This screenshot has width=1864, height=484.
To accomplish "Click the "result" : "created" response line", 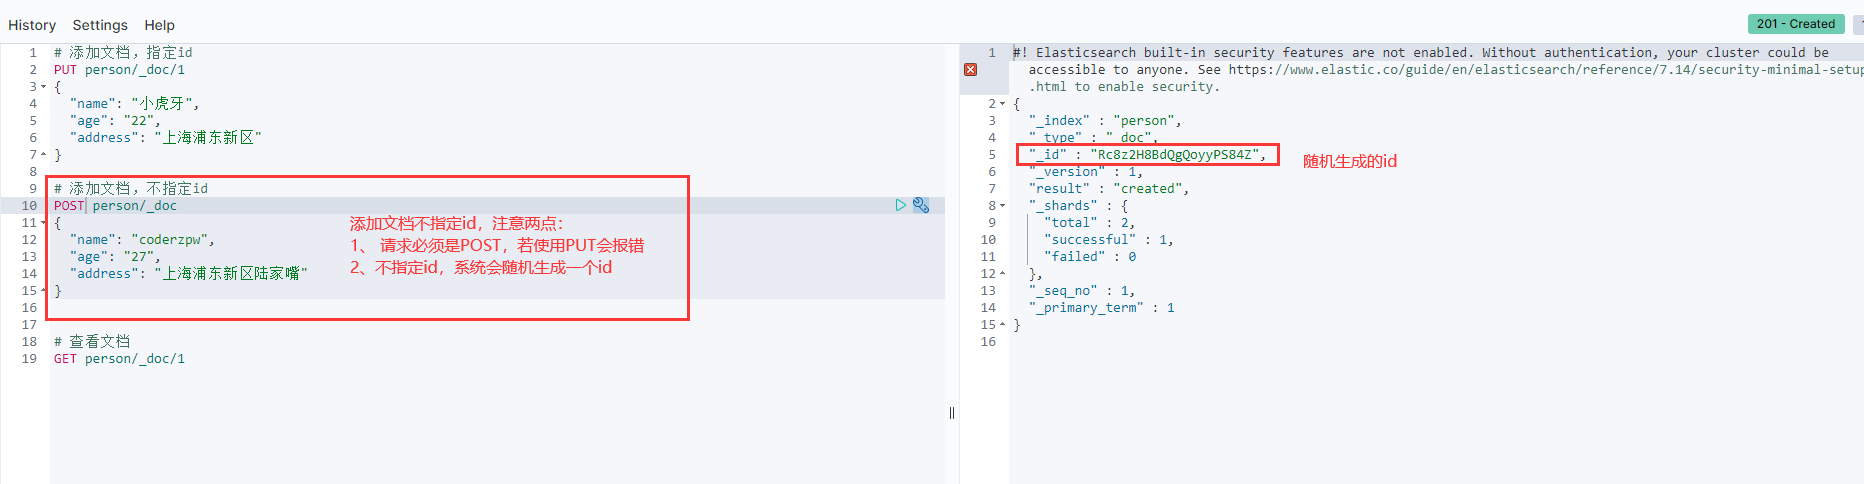I will click(x=1109, y=189).
